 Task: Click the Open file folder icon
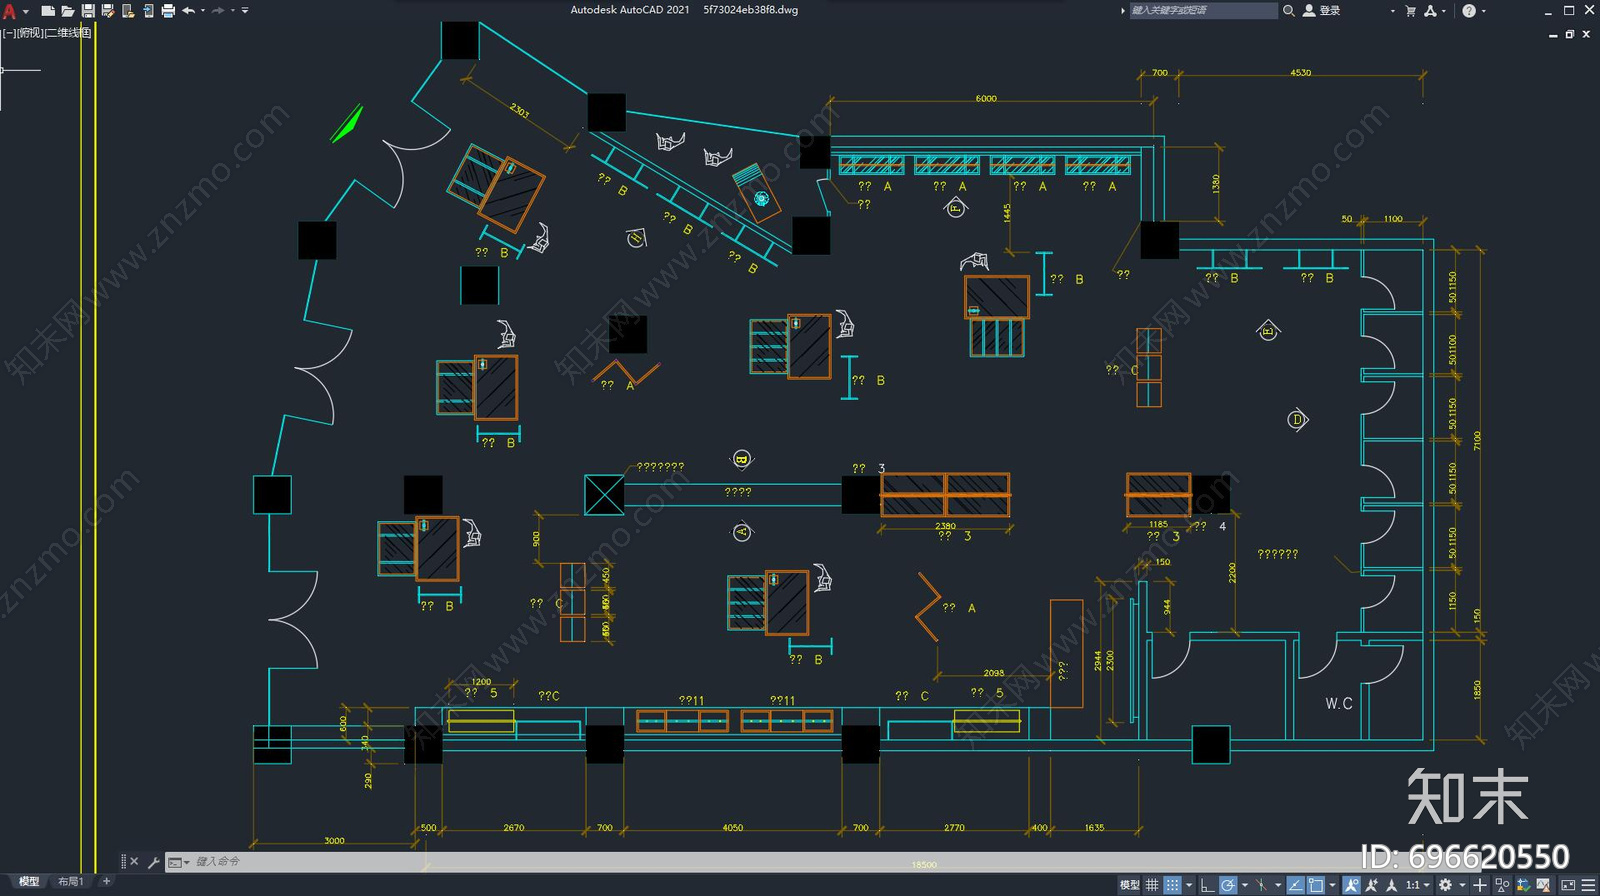tap(68, 11)
